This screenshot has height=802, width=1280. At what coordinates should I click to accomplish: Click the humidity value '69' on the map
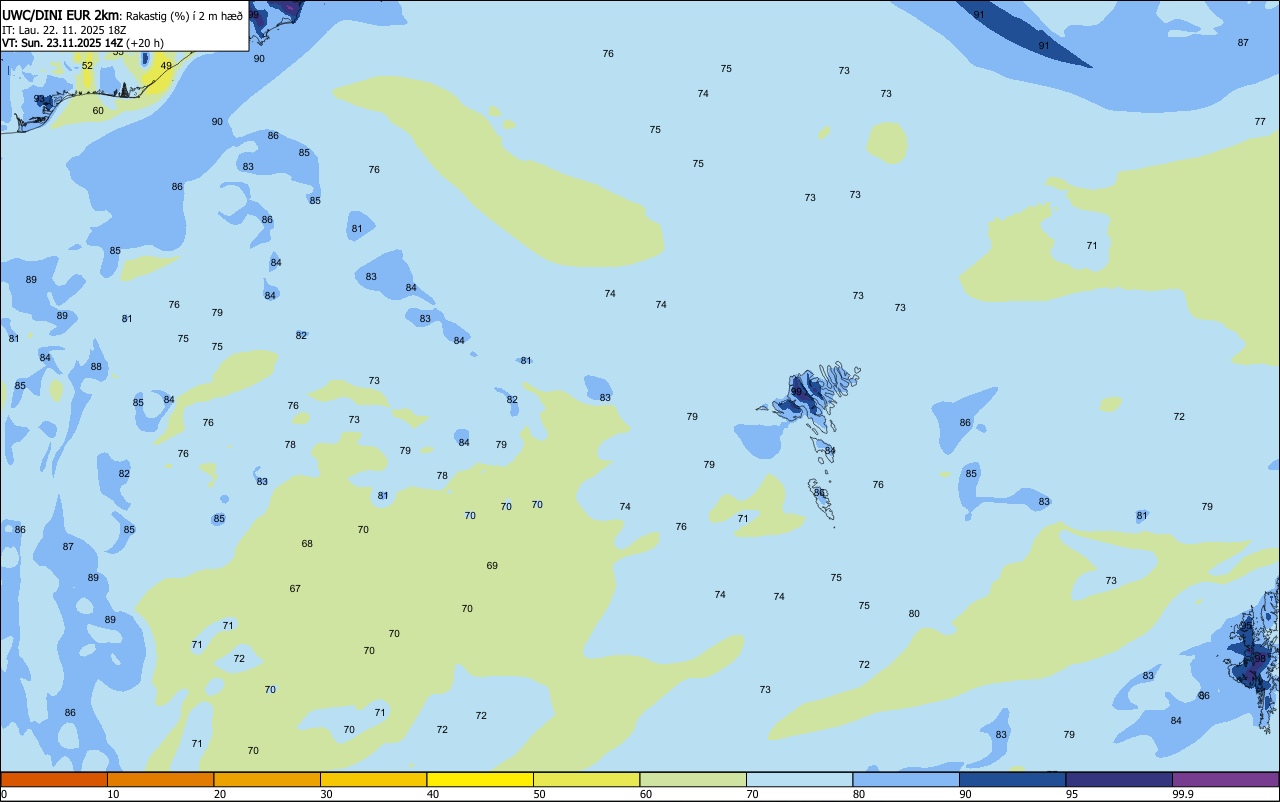click(492, 566)
